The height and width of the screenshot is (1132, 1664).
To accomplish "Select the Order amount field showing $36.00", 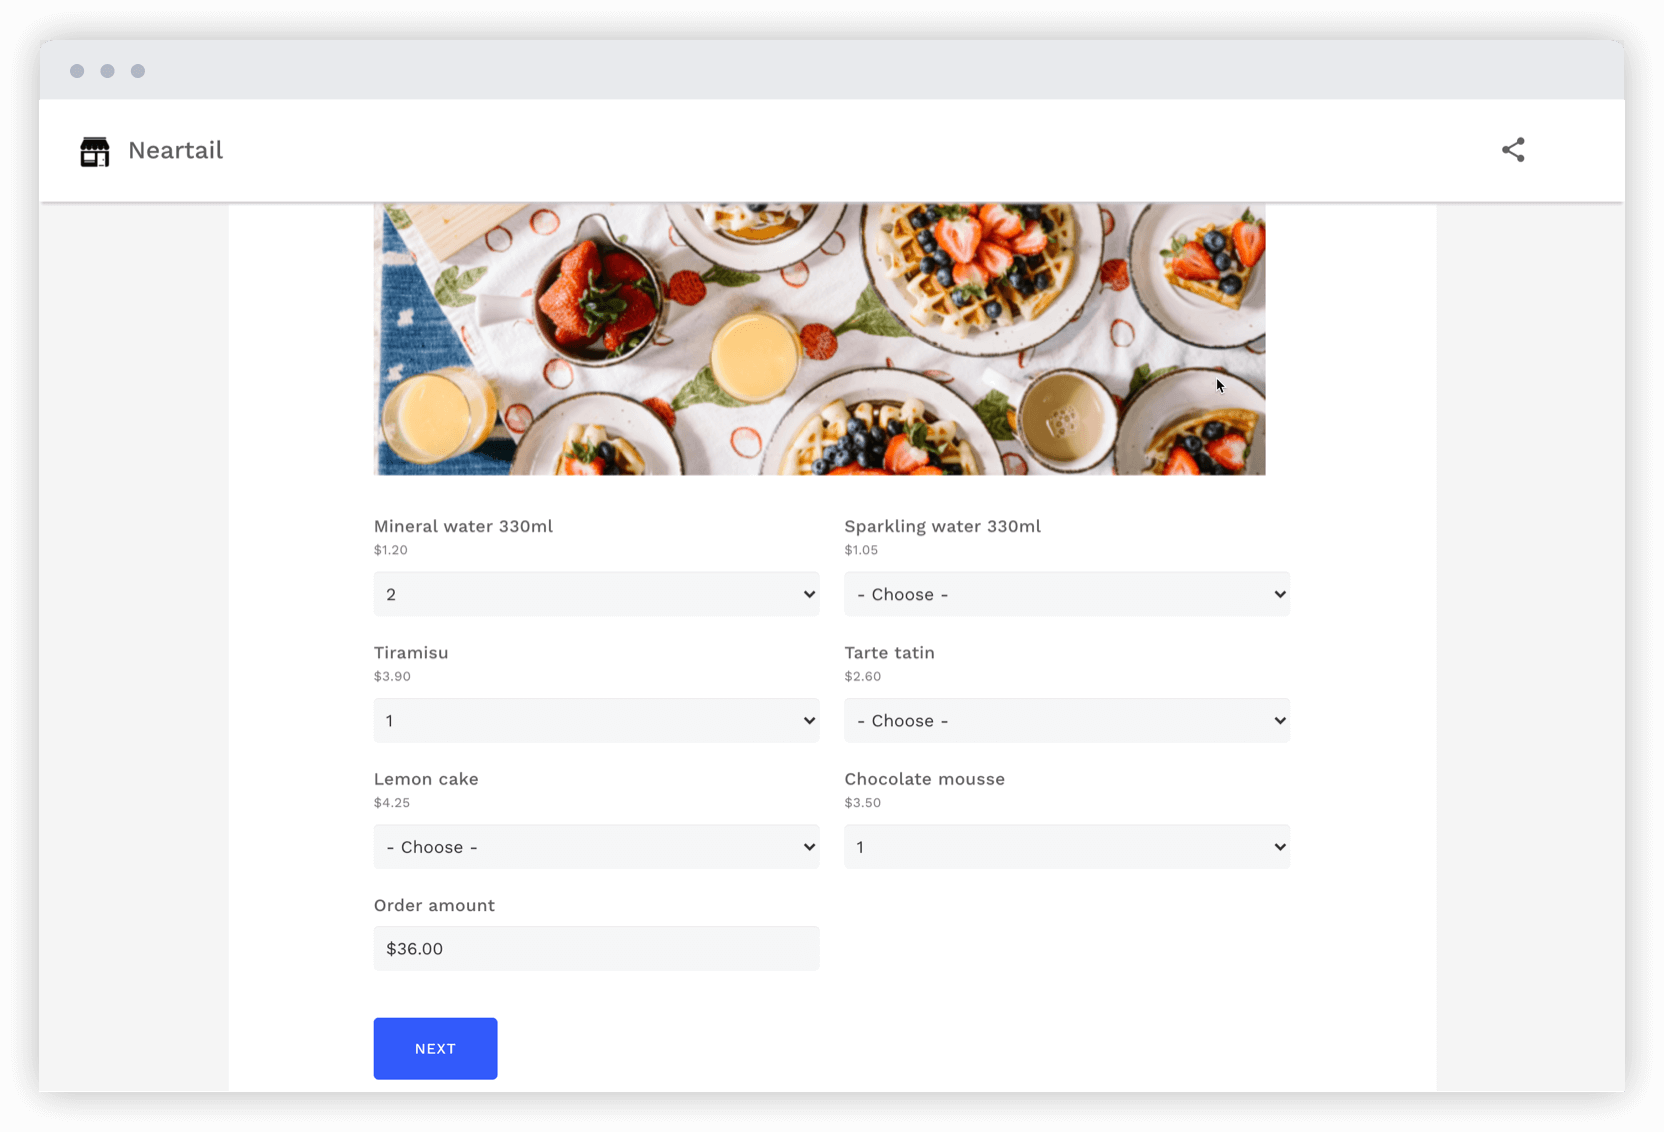I will [x=596, y=948].
